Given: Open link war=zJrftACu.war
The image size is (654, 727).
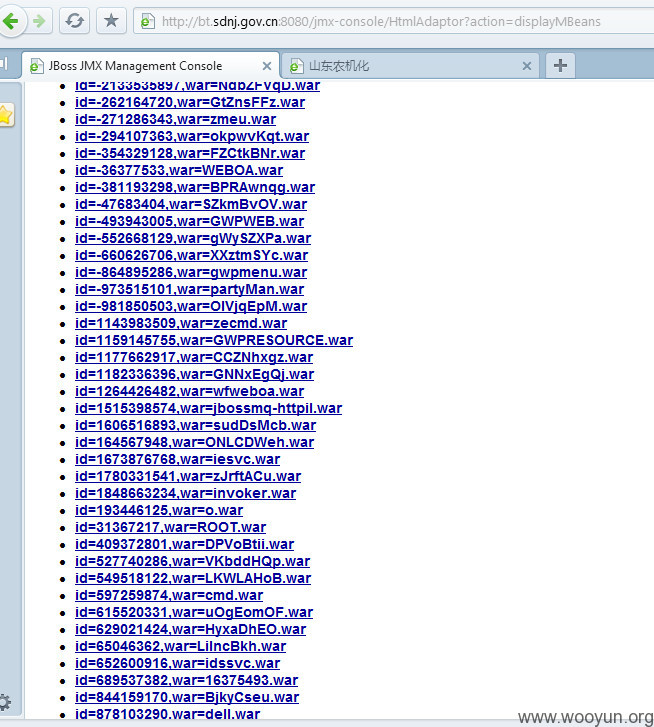Looking at the screenshot, I should (188, 476).
